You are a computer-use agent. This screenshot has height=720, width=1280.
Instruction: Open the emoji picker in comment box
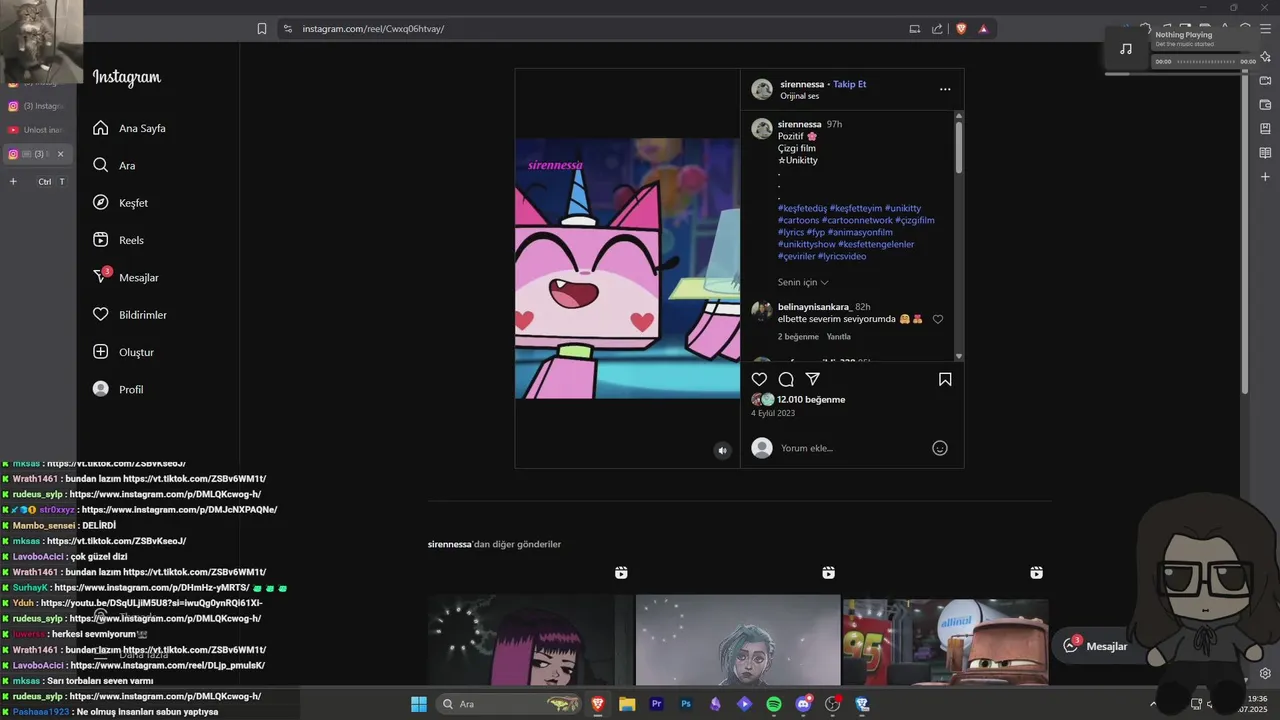click(940, 448)
